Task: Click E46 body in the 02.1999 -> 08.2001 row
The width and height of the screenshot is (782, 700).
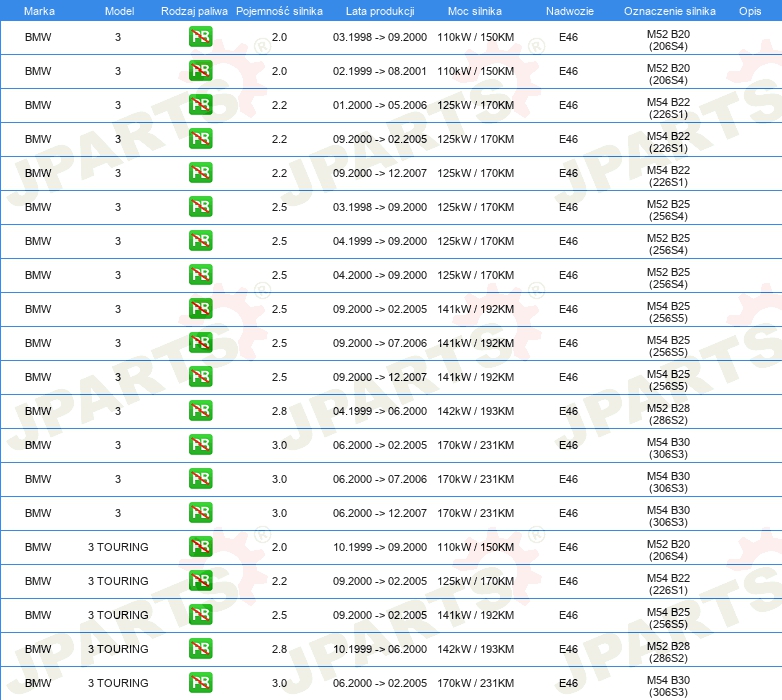Action: pos(568,71)
